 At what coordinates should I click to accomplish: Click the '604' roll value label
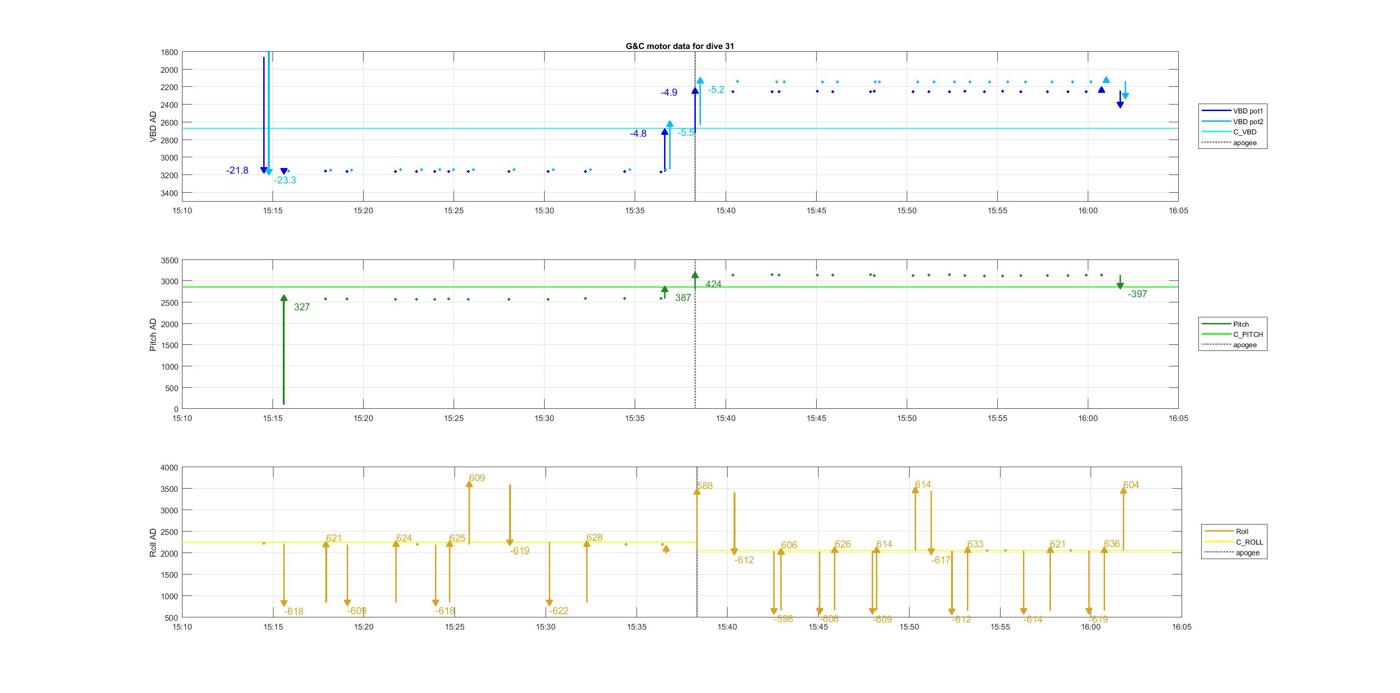1131,485
